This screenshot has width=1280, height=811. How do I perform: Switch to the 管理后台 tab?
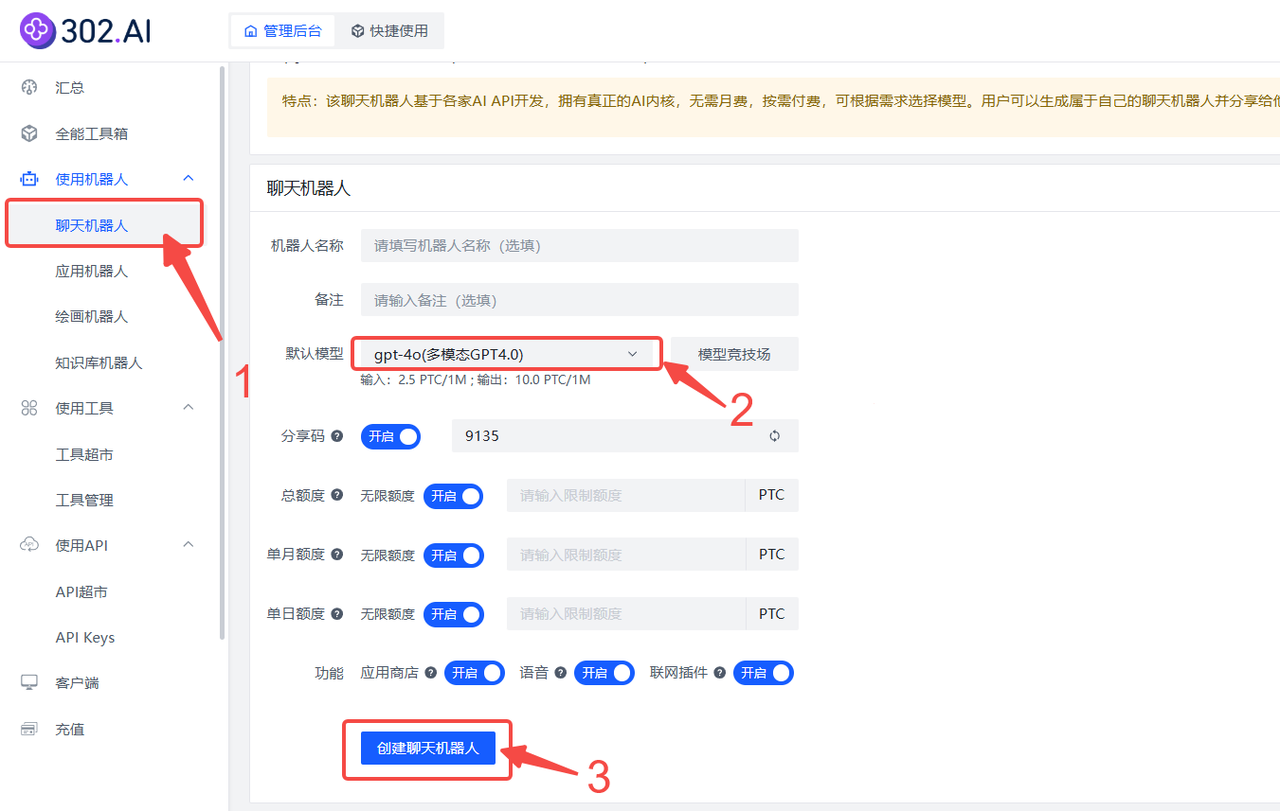(x=283, y=31)
